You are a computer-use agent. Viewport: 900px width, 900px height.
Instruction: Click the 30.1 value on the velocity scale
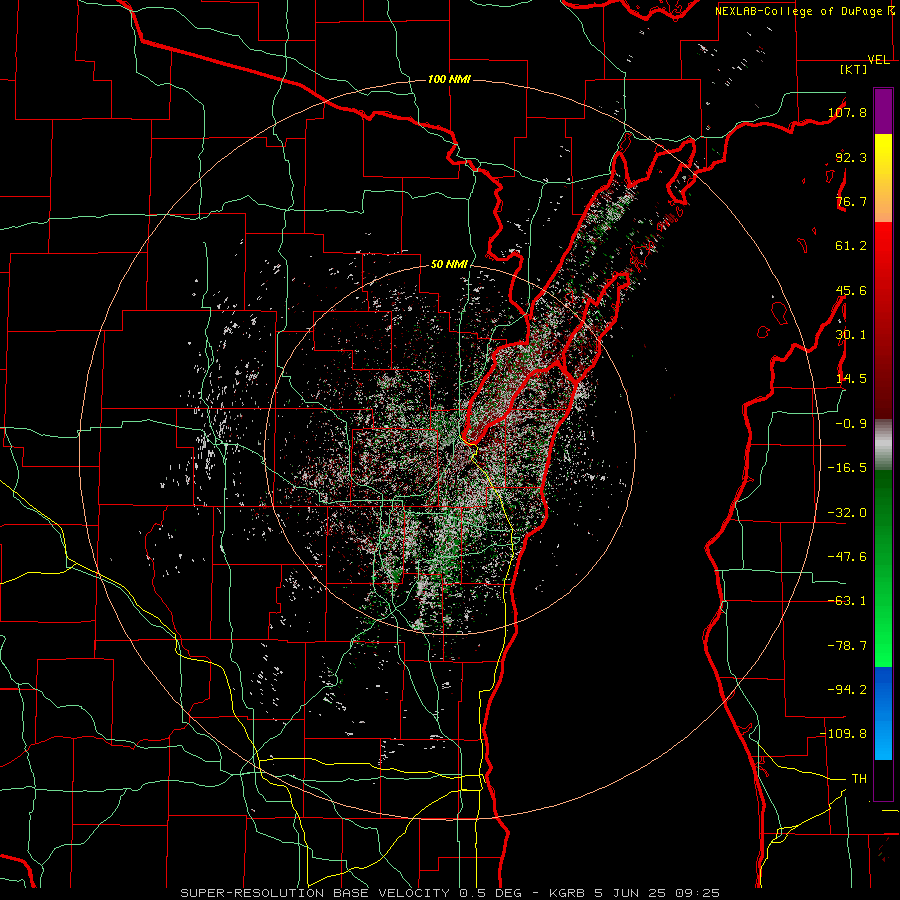click(851, 335)
